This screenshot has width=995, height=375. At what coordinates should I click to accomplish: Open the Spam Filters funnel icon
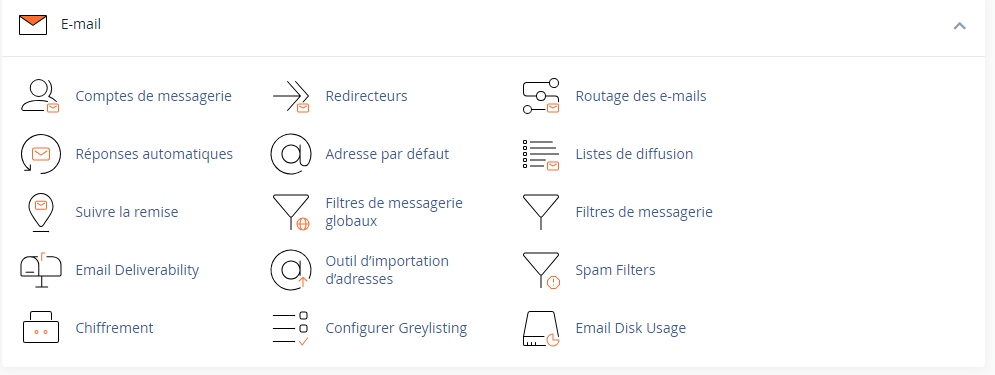541,270
